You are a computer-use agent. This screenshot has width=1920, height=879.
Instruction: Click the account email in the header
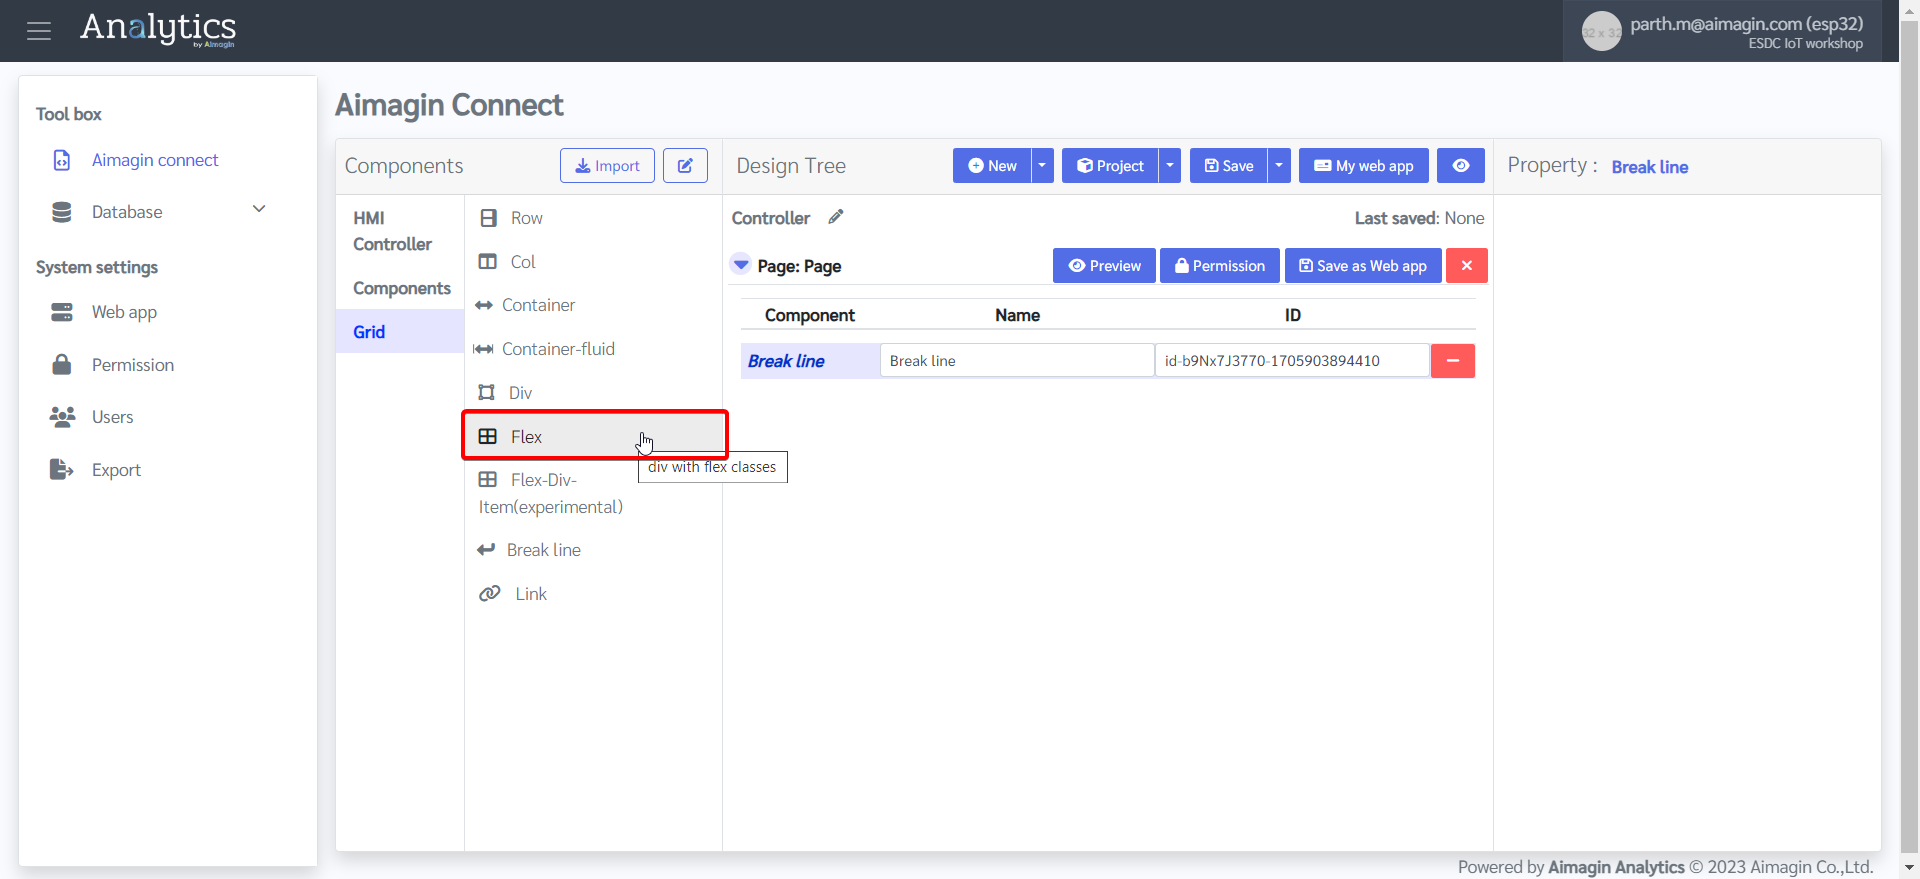(1746, 24)
